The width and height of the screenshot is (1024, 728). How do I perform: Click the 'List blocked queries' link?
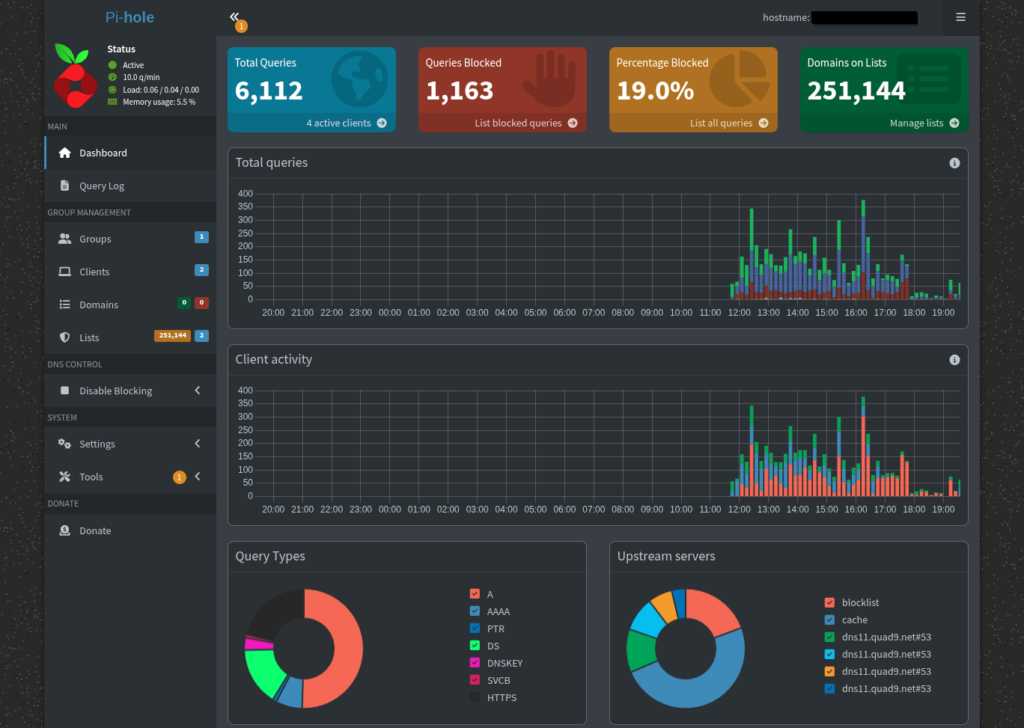(525, 123)
